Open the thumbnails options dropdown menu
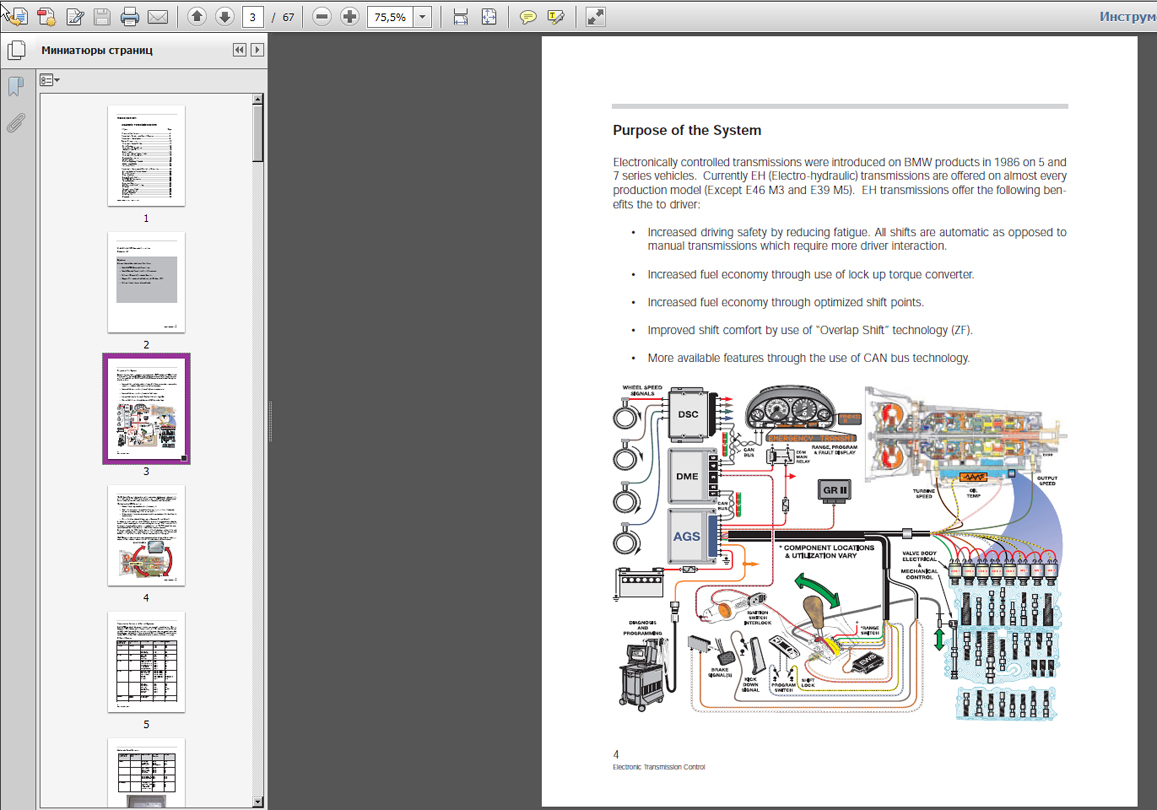This screenshot has height=810, width=1157. (50, 80)
